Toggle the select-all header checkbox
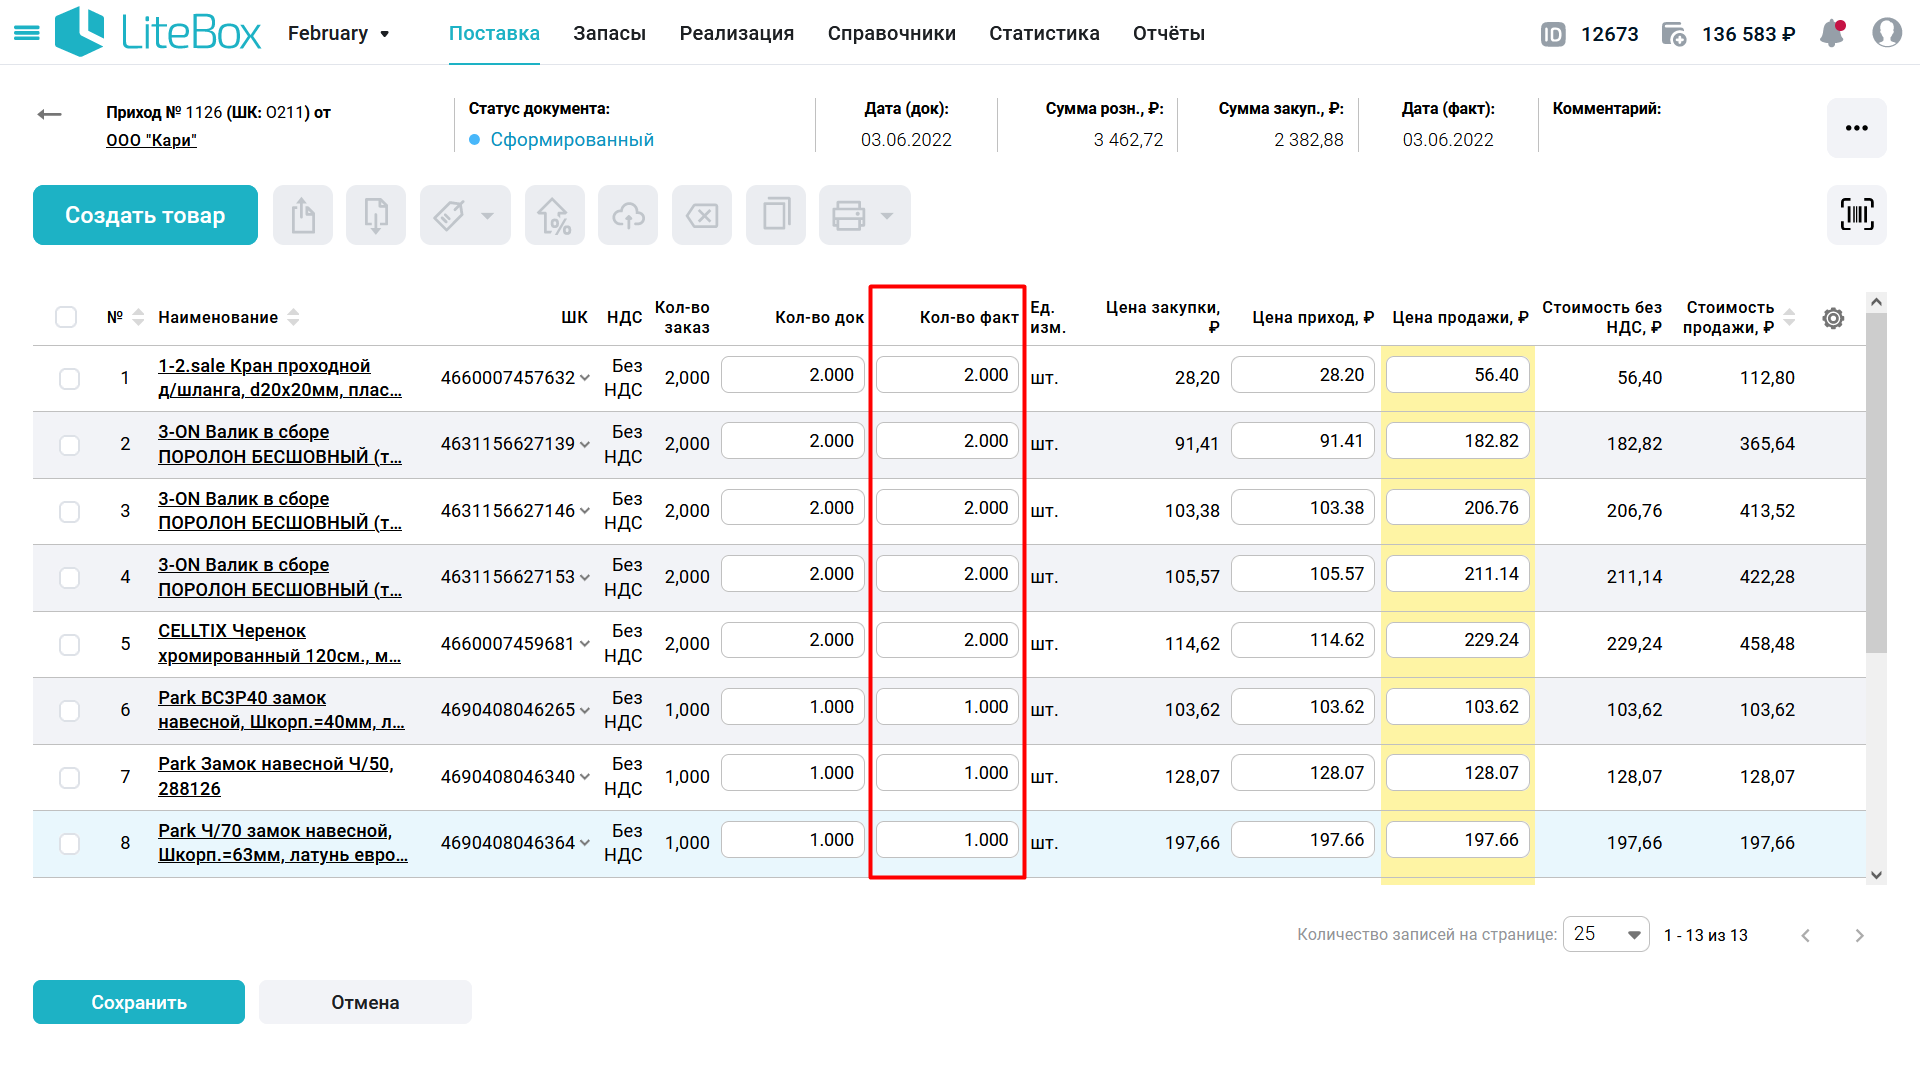Image resolution: width=1920 pixels, height=1080 pixels. 66,317
